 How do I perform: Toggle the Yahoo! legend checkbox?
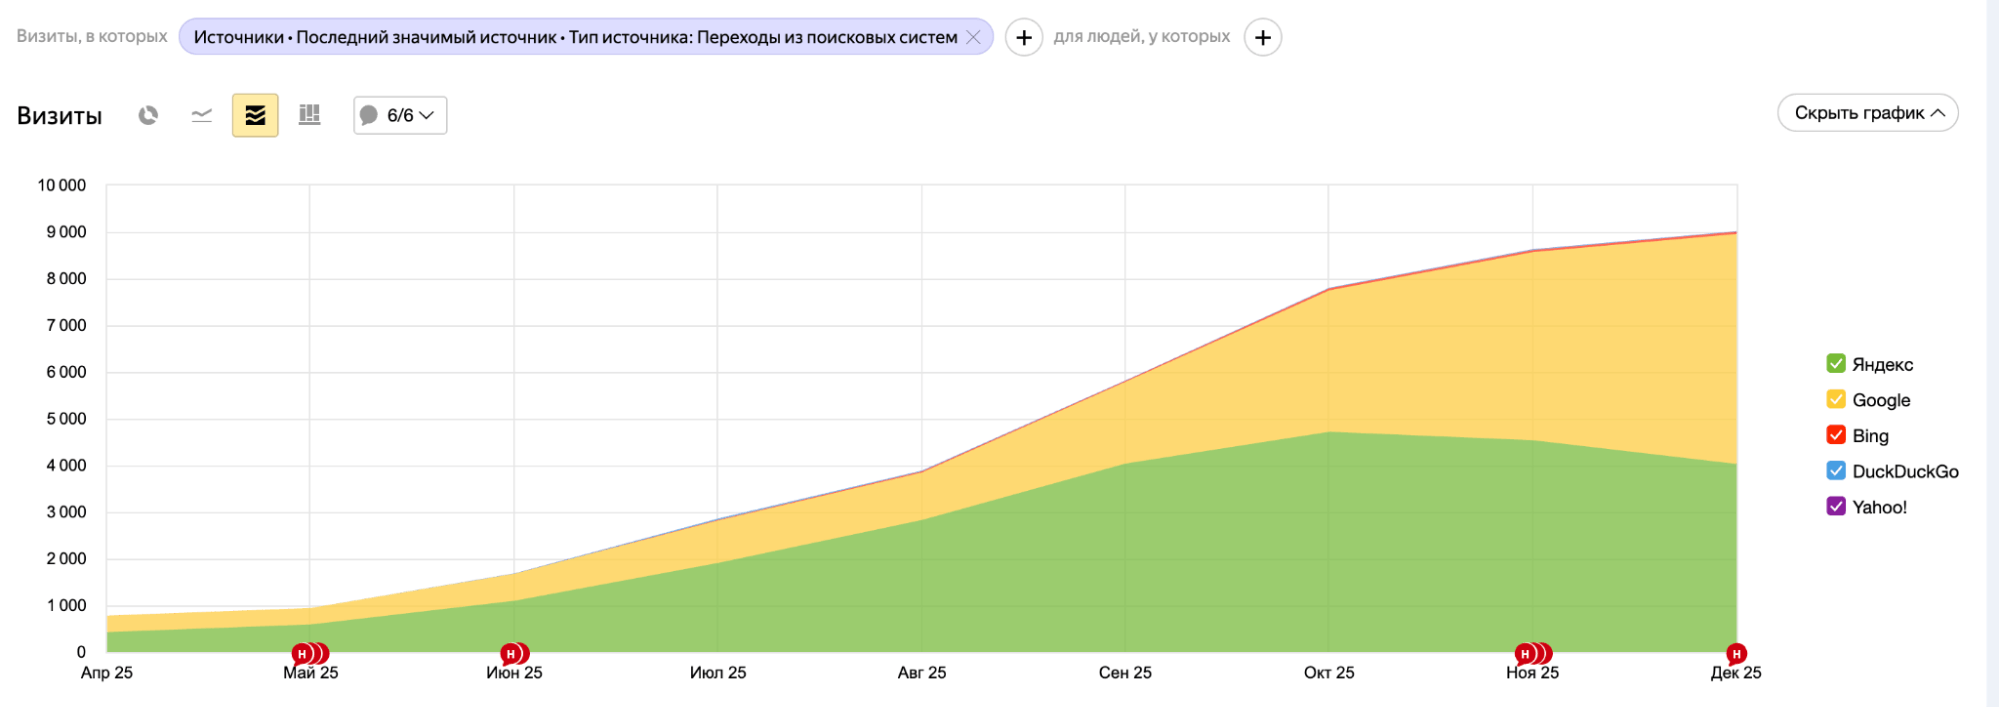[x=1836, y=506]
